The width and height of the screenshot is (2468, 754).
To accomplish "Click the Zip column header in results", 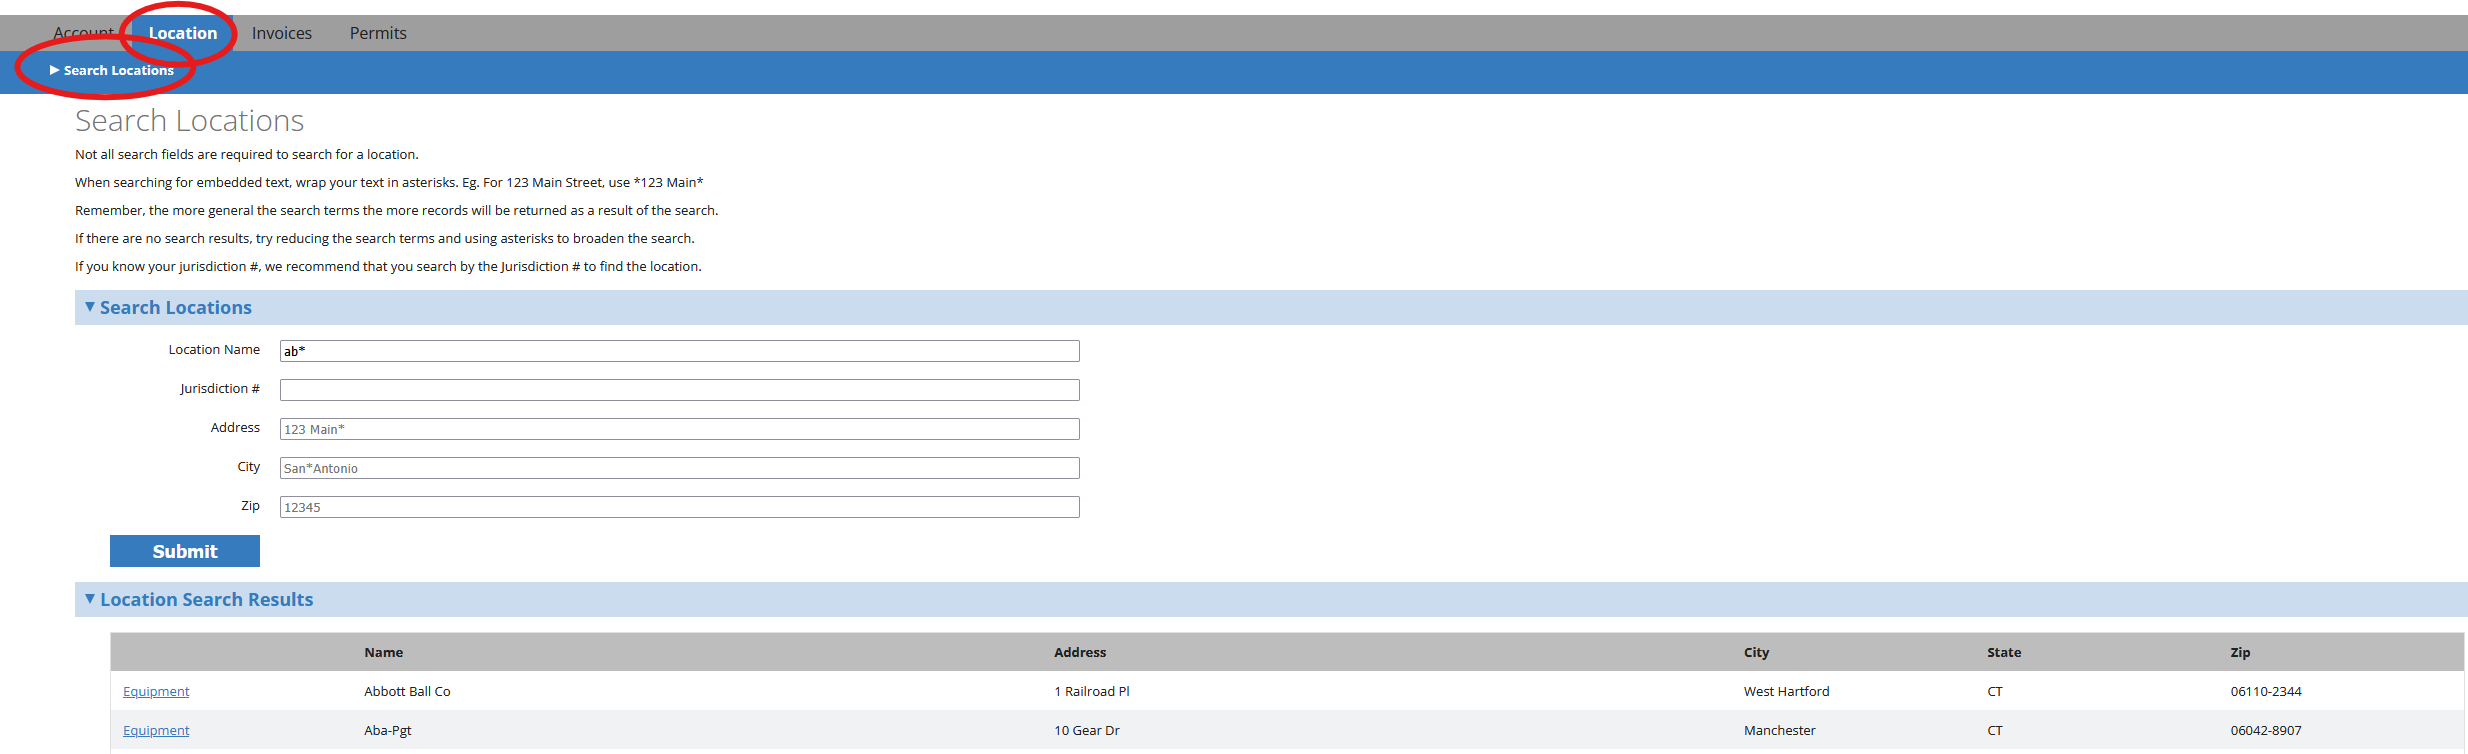I will click(x=2240, y=653).
